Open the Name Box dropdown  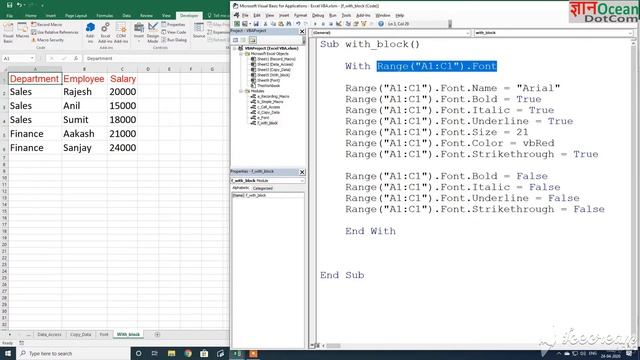32,58
